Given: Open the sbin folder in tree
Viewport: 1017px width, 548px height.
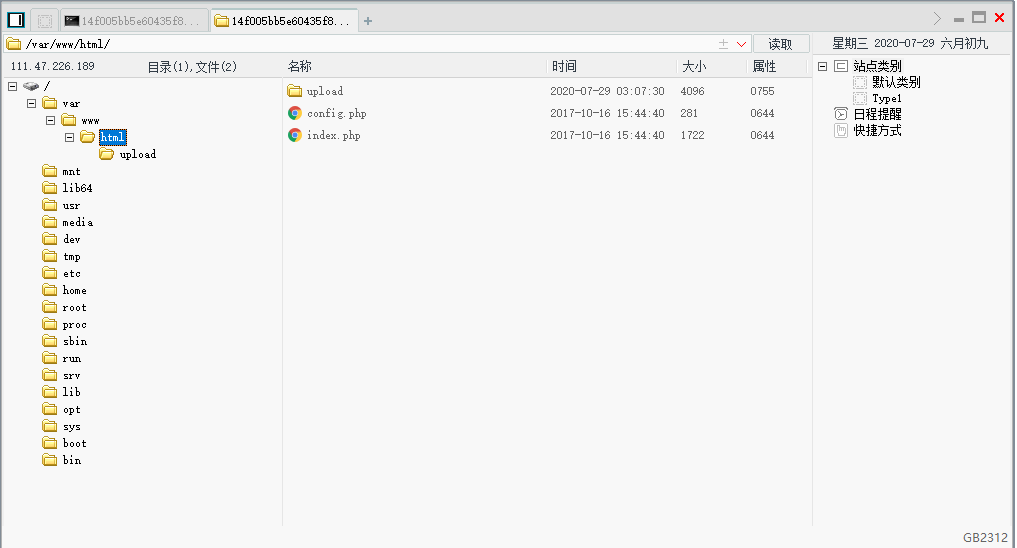Looking at the screenshot, I should tap(65, 341).
